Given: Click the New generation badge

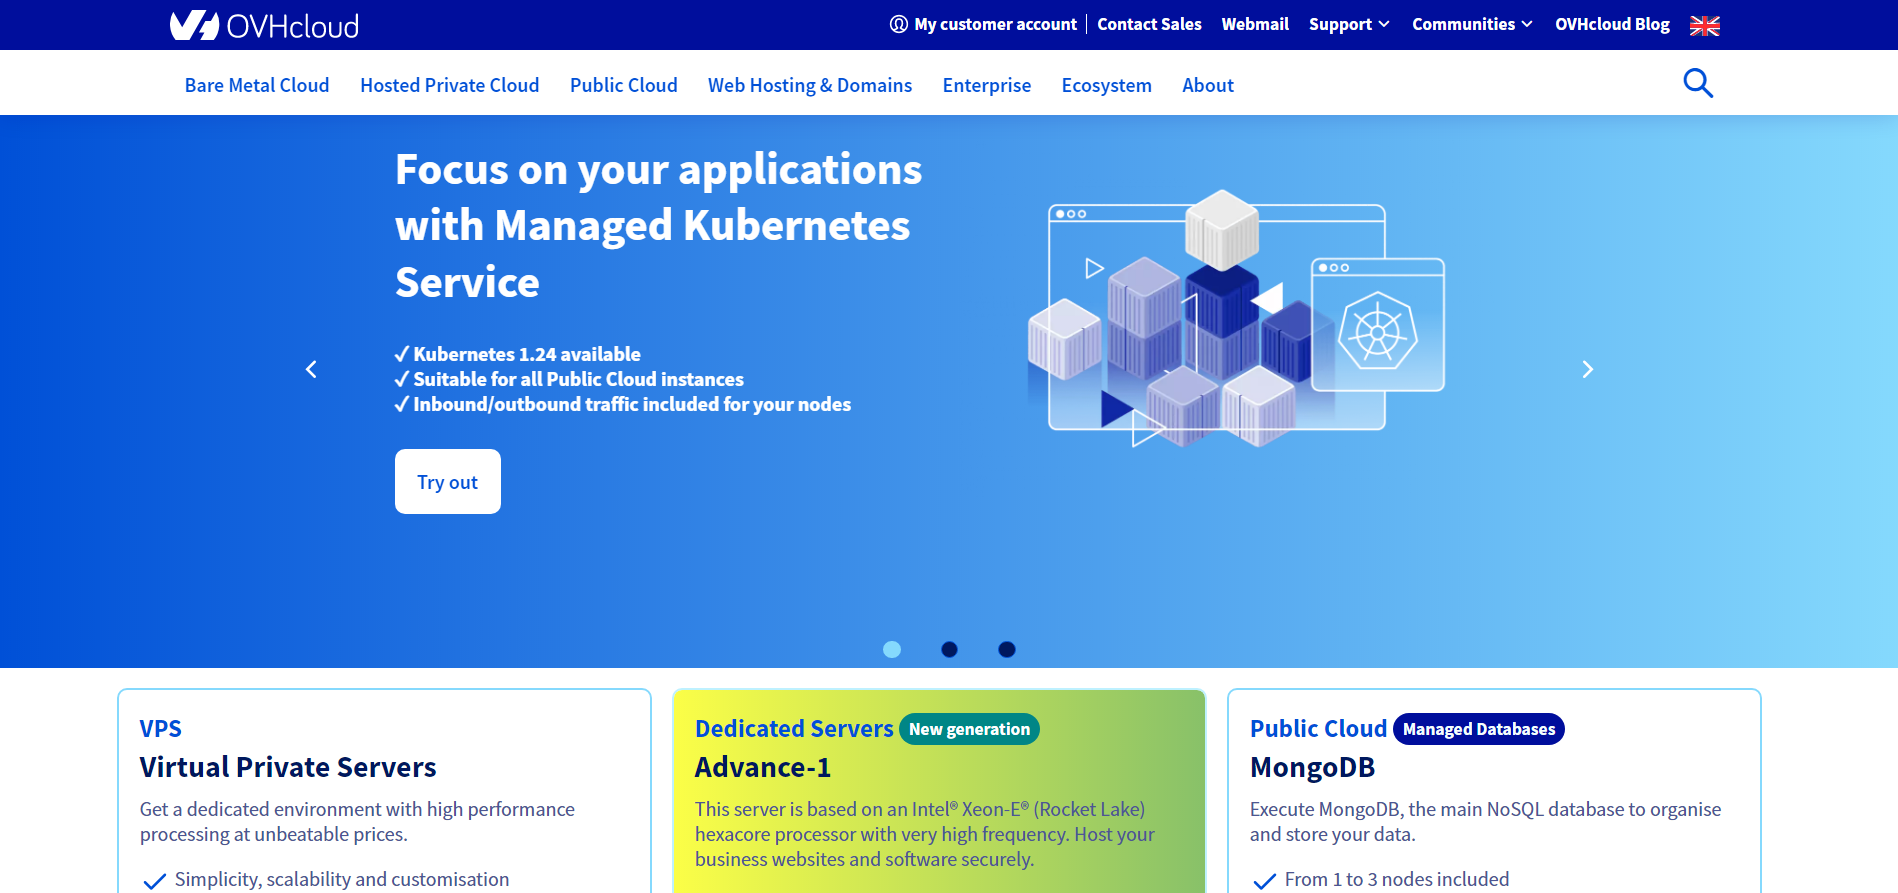Looking at the screenshot, I should [969, 729].
